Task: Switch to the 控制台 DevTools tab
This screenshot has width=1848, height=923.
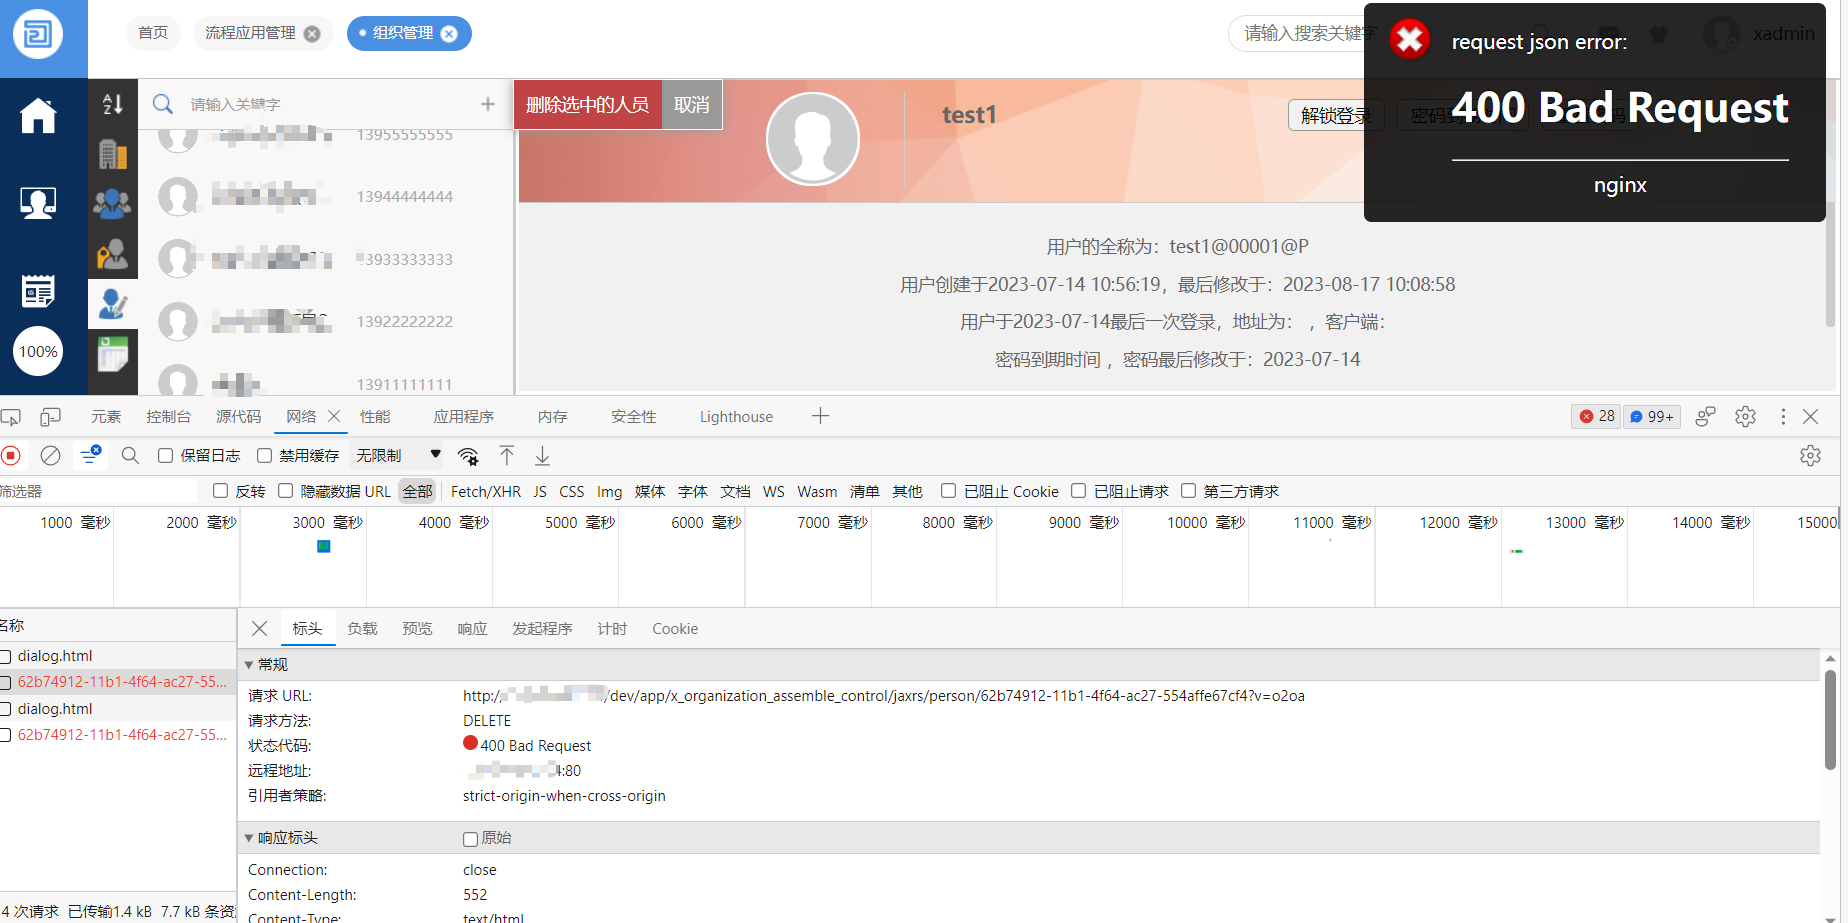Action: pos(168,417)
